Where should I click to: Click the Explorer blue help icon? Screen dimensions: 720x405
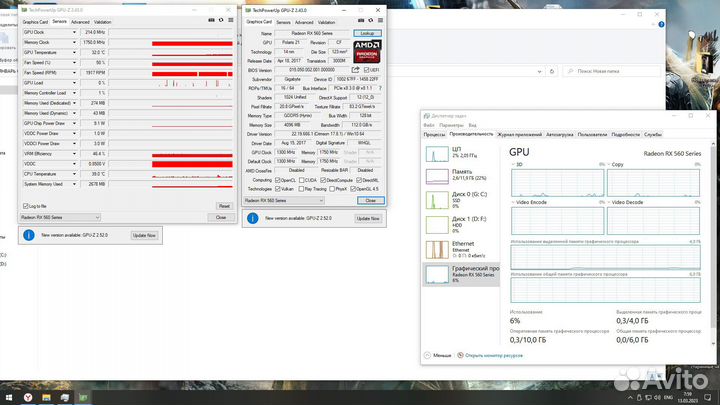coord(661,24)
